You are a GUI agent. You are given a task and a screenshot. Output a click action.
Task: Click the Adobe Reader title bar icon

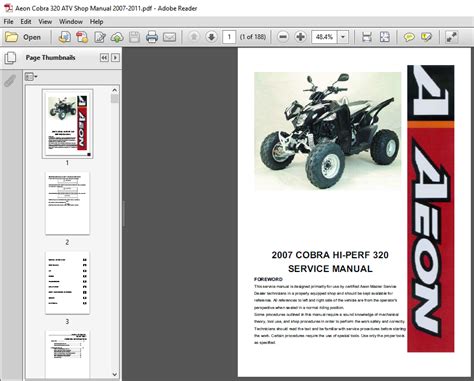coord(8,8)
